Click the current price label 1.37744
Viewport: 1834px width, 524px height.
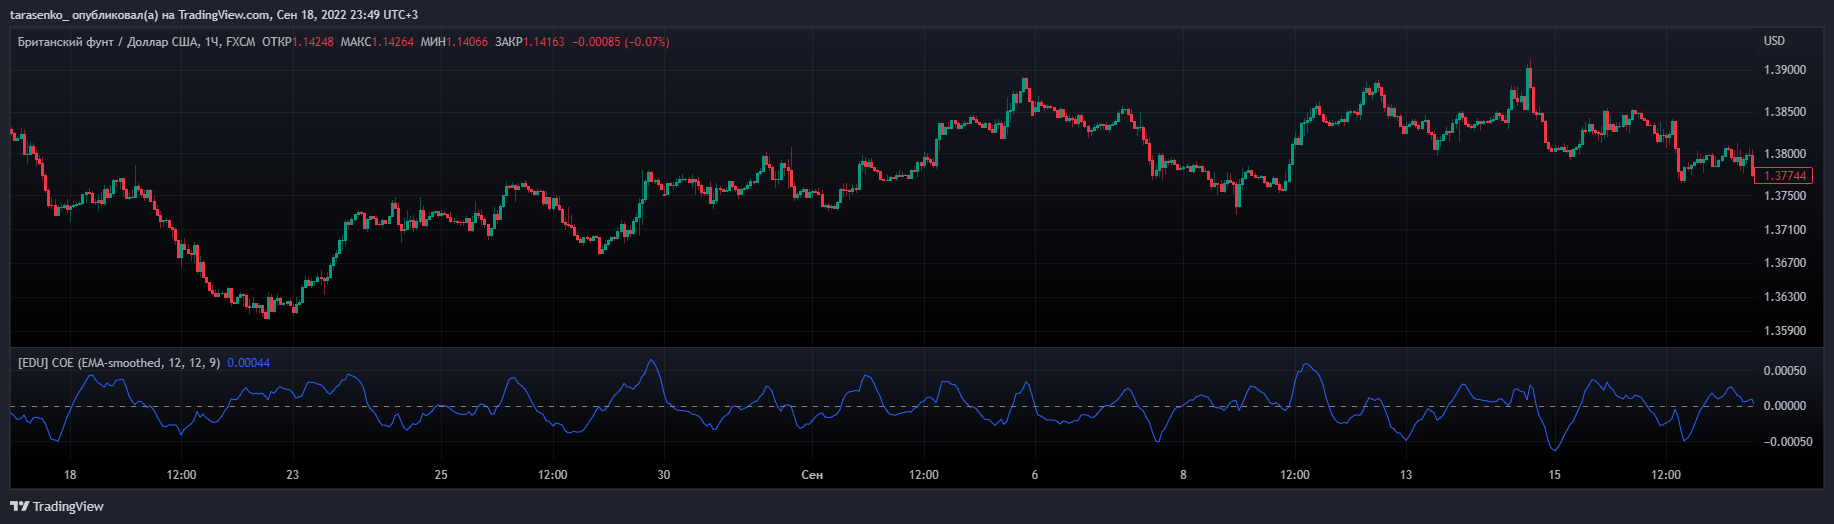coord(1783,176)
